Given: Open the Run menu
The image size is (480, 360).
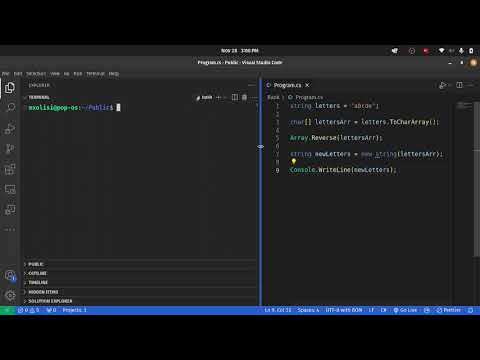Looking at the screenshot, I should tap(78, 74).
